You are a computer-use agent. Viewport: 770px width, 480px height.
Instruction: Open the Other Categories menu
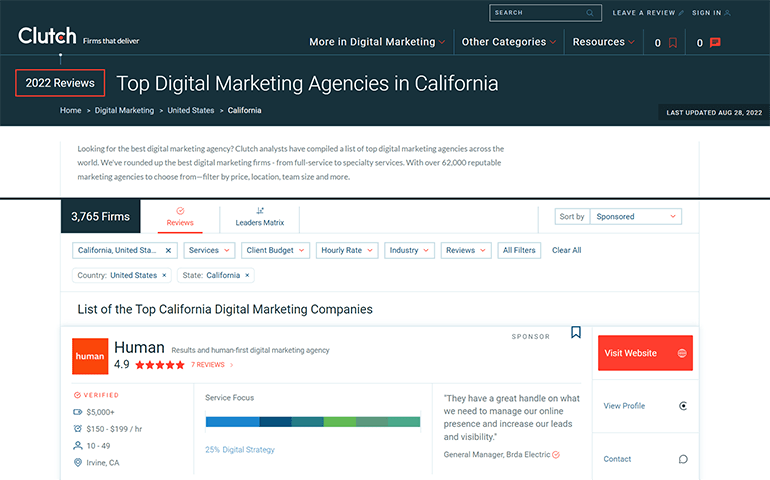pos(509,42)
